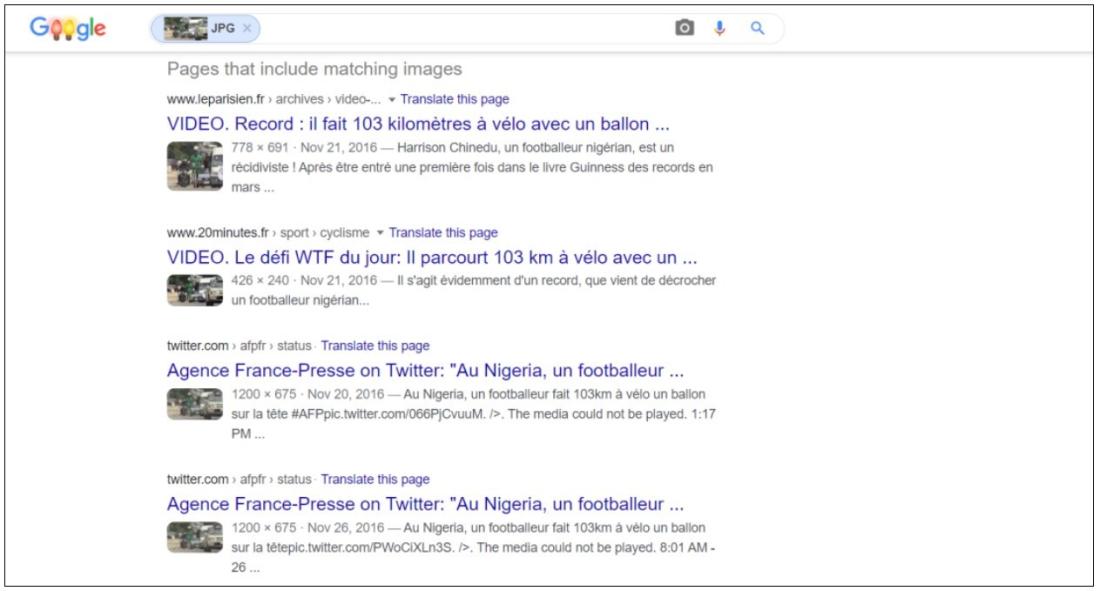
Task: Remove the JPG image chip
Action: pyautogui.click(x=247, y=28)
